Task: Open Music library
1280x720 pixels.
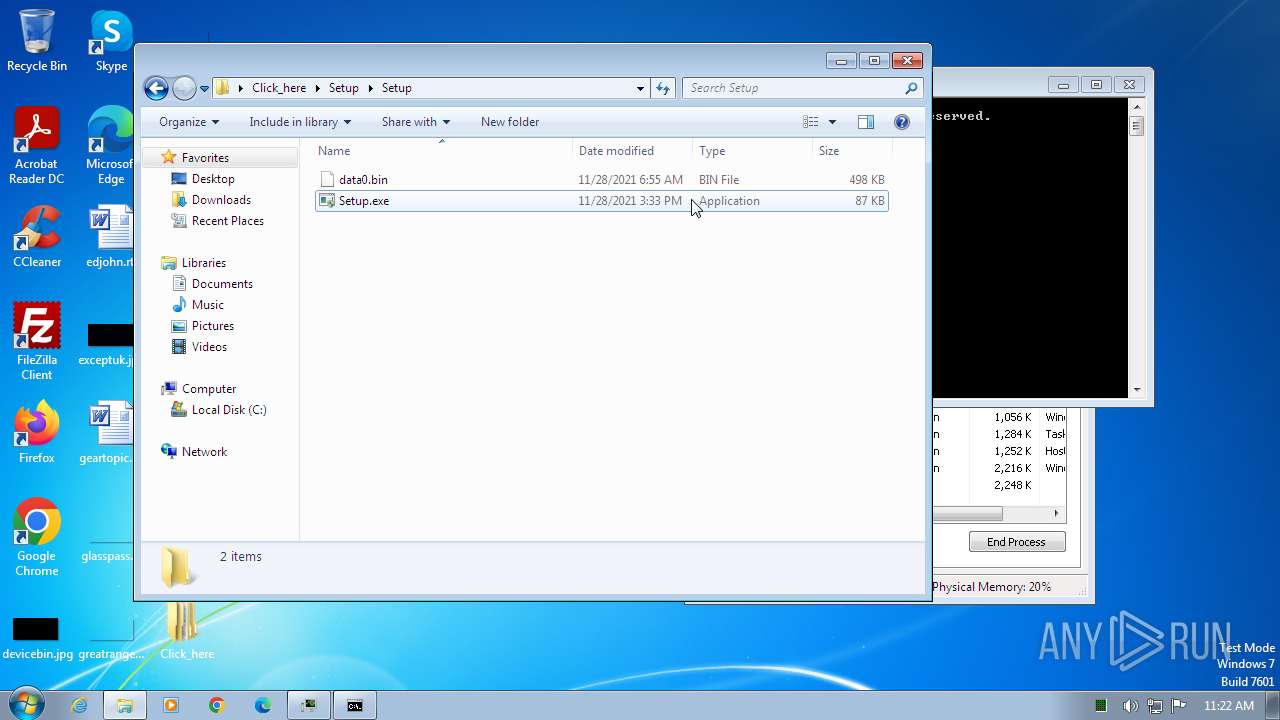Action: click(x=208, y=305)
